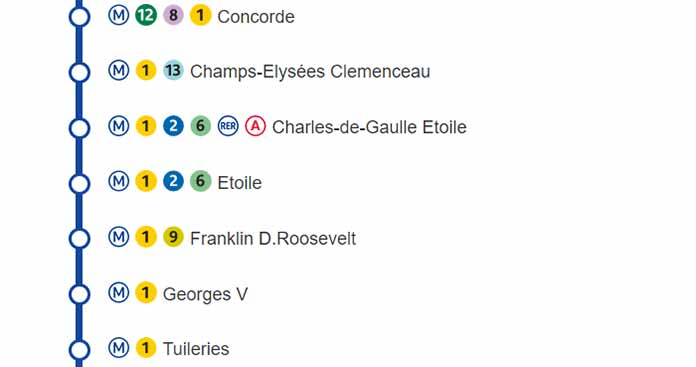The width and height of the screenshot is (696, 367).
Task: Open the Champs-Elysées Clemenceau station link
Action: pos(310,71)
